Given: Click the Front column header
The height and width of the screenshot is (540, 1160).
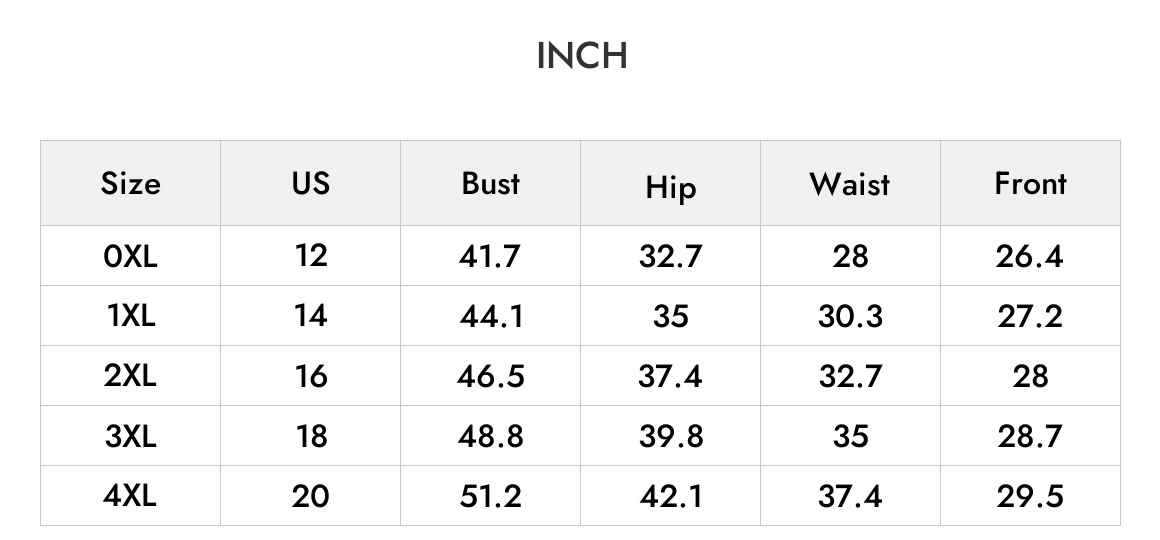Looking at the screenshot, I should click(1030, 183).
